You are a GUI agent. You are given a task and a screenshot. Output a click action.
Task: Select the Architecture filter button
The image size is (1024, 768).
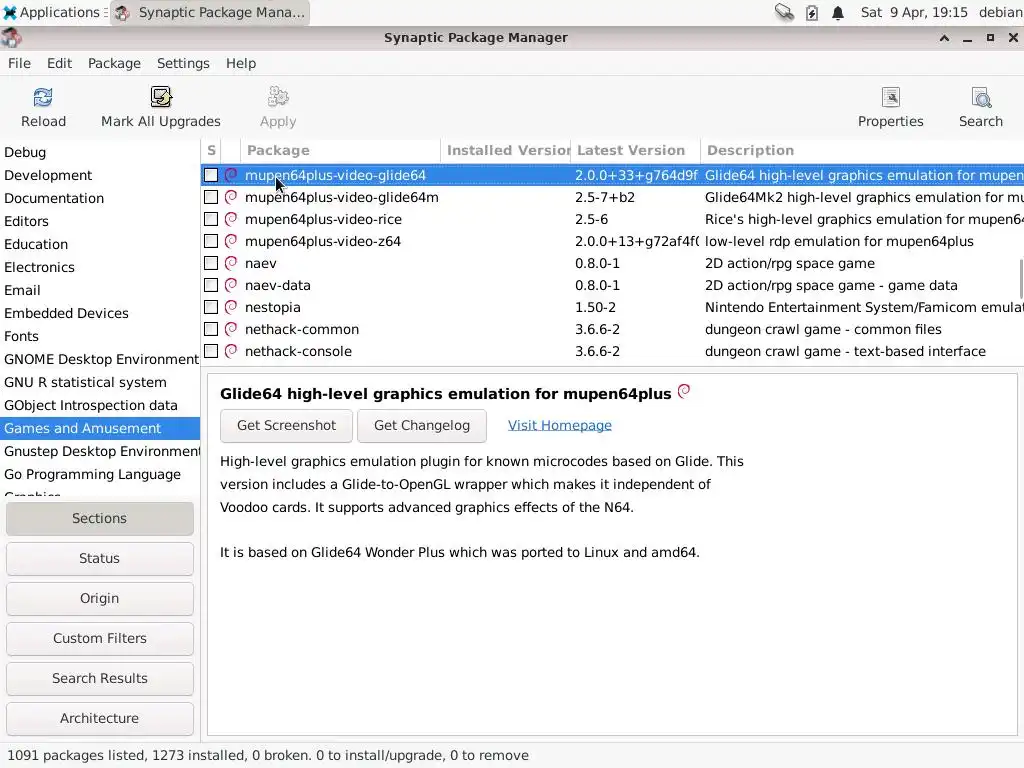click(x=100, y=718)
